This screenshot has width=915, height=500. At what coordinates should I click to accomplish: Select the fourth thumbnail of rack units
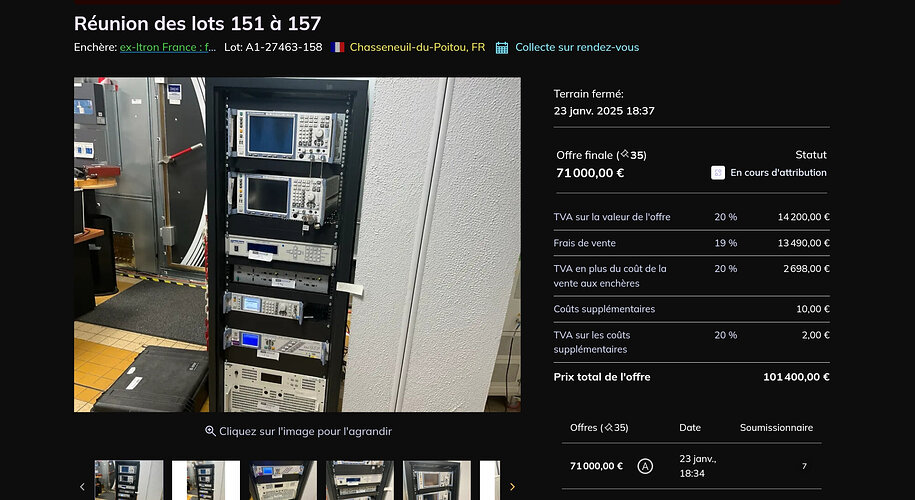[x=360, y=480]
